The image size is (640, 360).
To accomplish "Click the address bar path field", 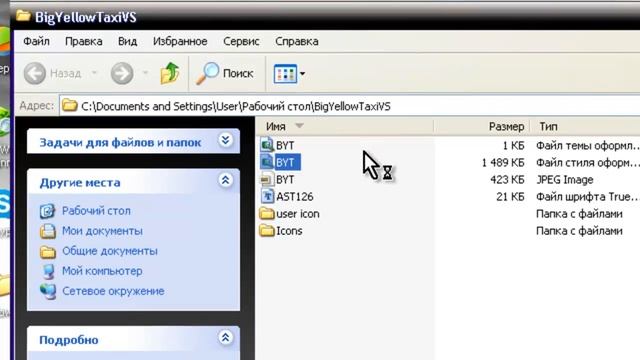I will (x=350, y=106).
